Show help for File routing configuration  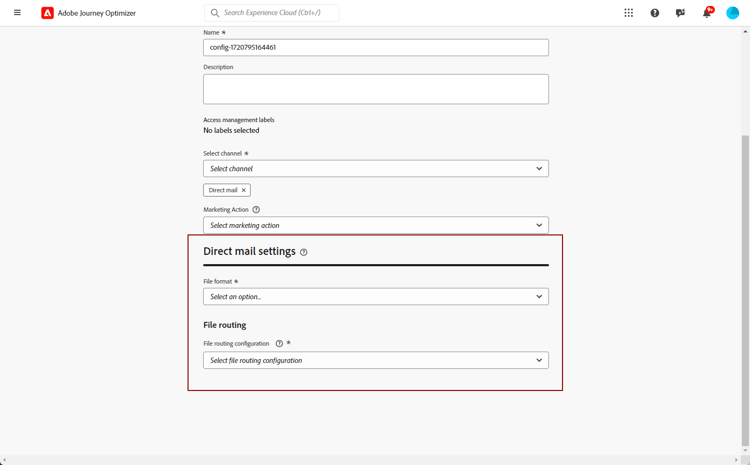(x=279, y=344)
